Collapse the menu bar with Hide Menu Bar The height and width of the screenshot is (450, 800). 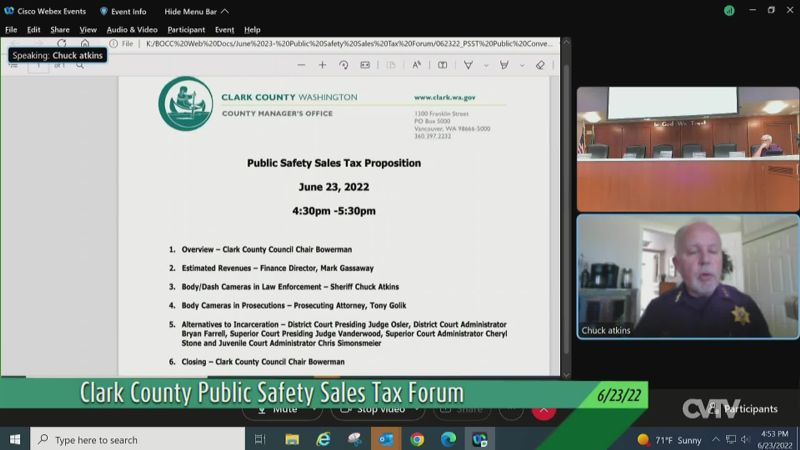197,11
